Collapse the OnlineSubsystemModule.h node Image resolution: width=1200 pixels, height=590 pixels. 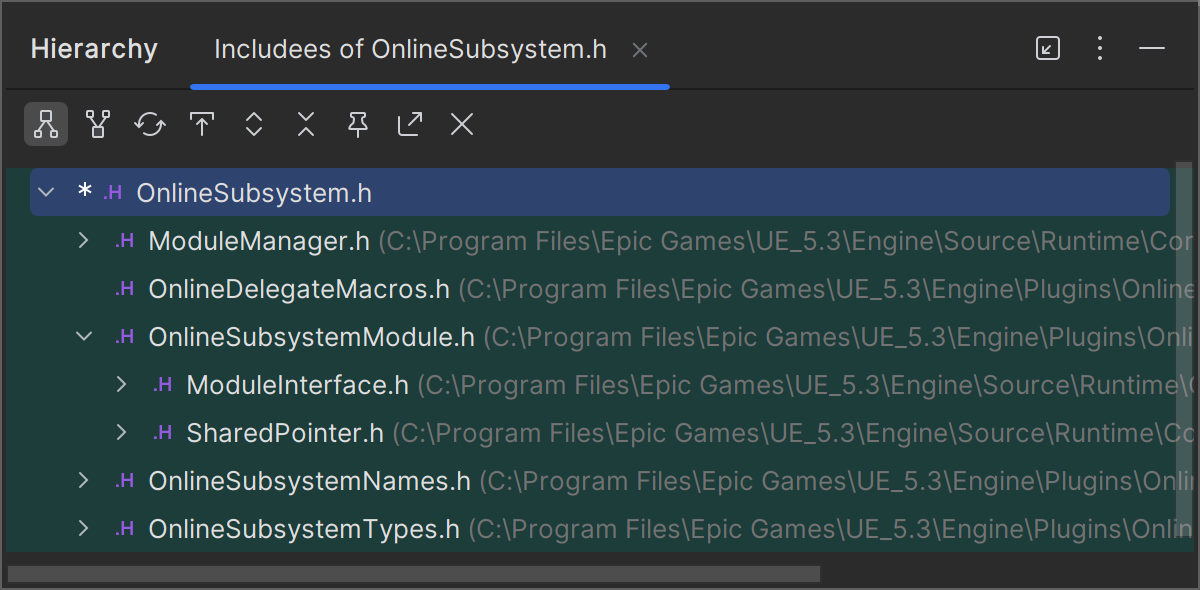pos(84,336)
